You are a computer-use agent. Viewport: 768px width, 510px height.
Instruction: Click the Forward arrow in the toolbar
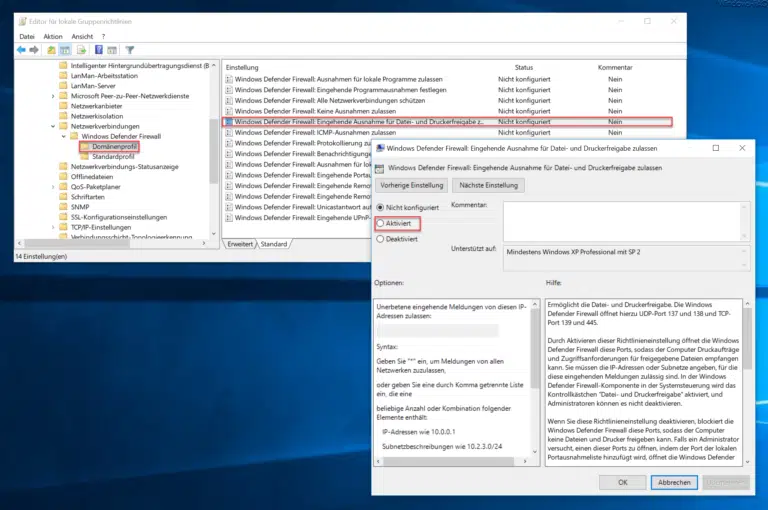point(34,50)
